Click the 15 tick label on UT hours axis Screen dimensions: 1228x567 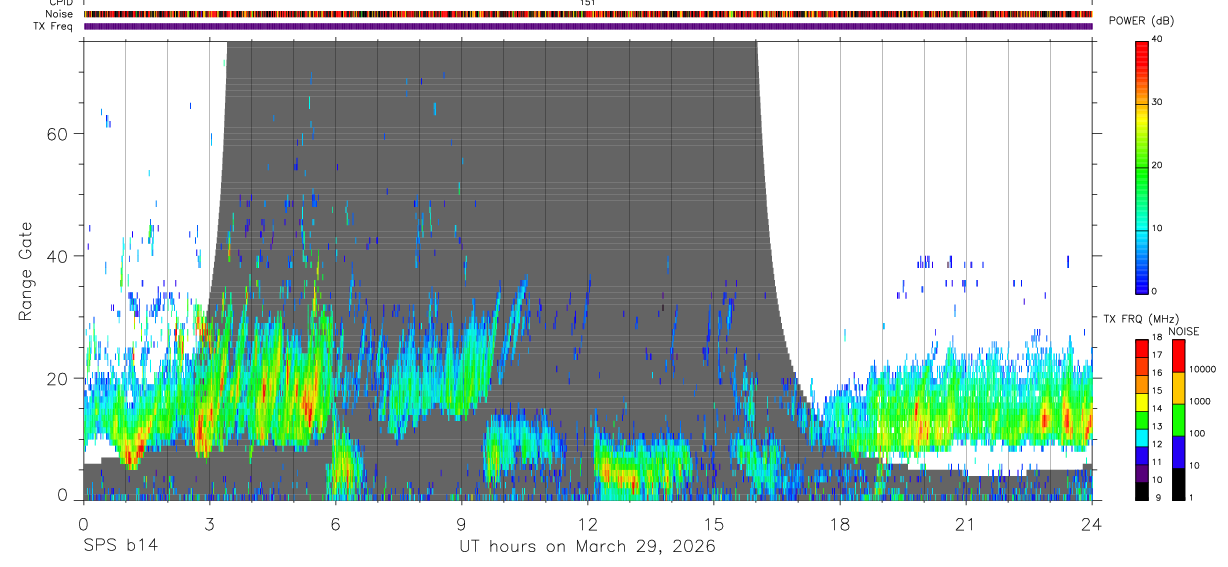click(713, 523)
